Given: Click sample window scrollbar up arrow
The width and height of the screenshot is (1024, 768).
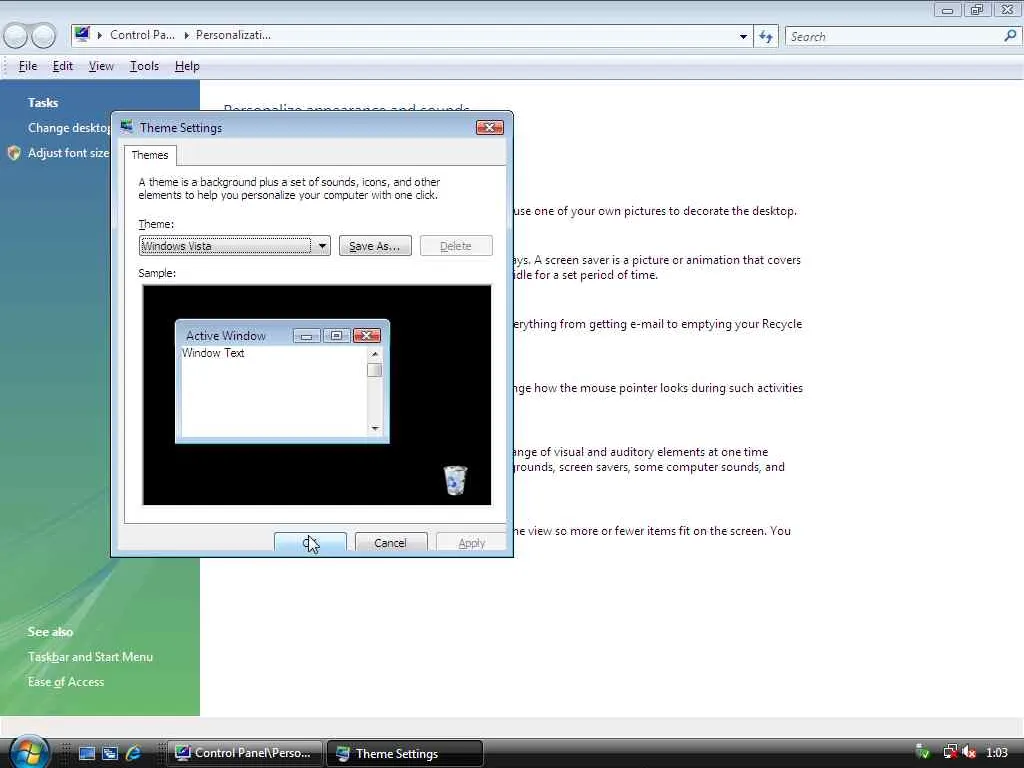Looking at the screenshot, I should (375, 354).
